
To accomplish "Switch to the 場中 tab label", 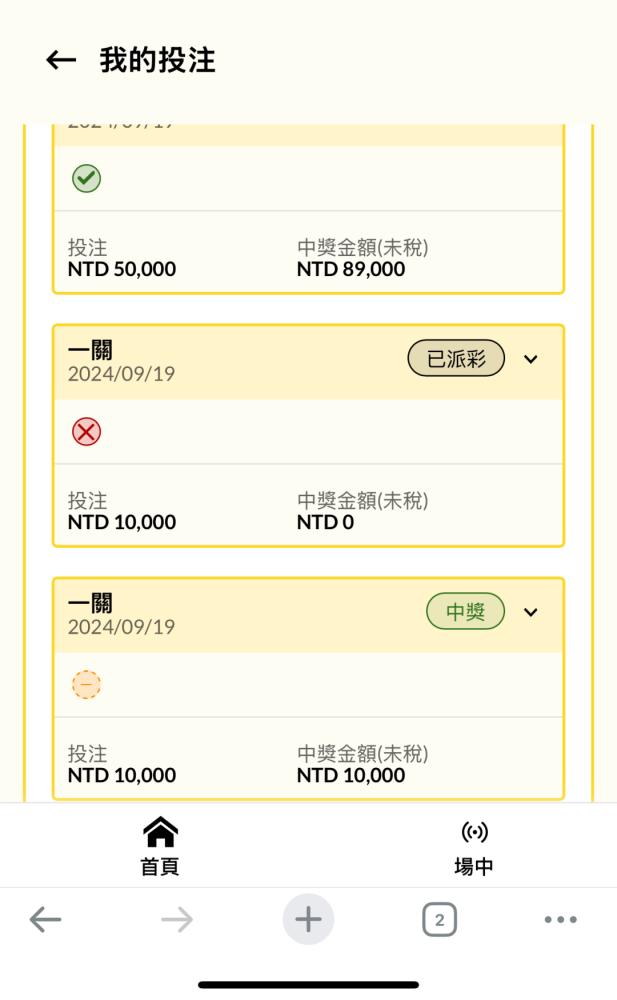I will point(474,867).
